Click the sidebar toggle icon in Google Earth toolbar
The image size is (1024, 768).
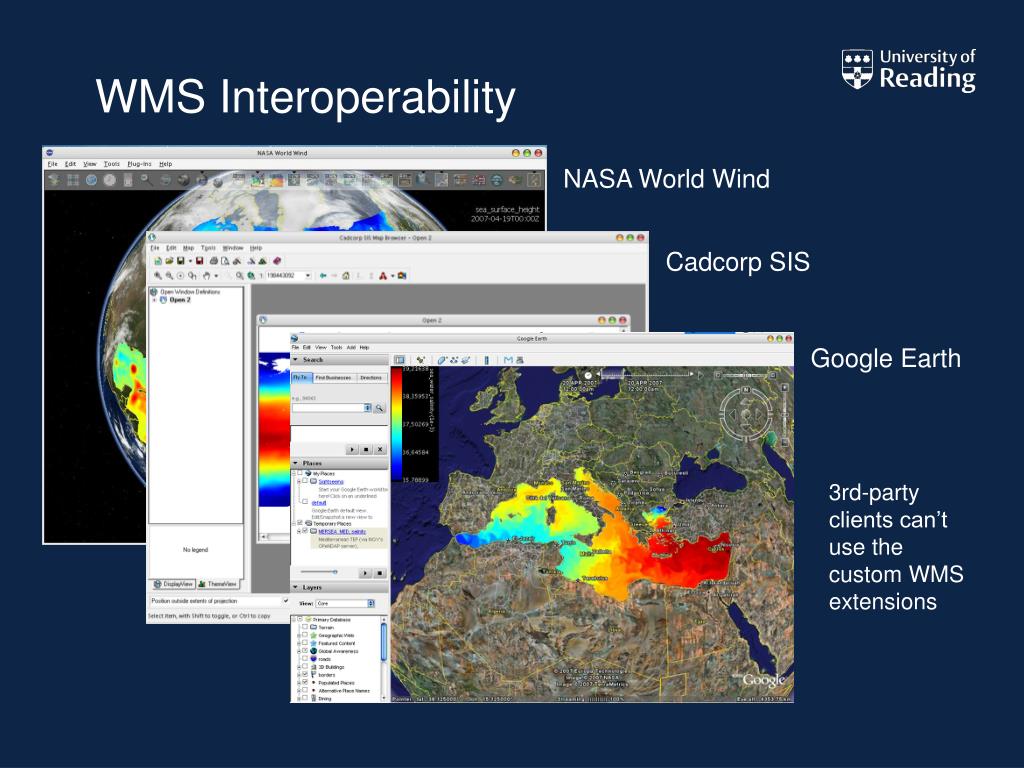click(399, 360)
